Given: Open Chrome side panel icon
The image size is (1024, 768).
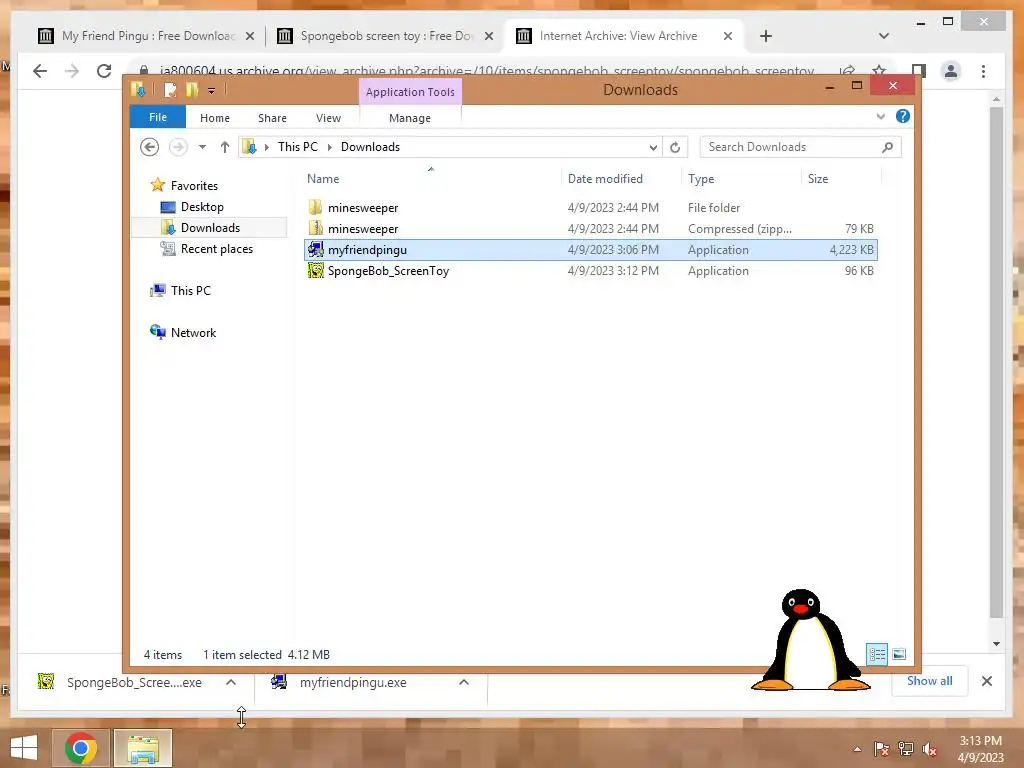Looking at the screenshot, I should (x=918, y=71).
